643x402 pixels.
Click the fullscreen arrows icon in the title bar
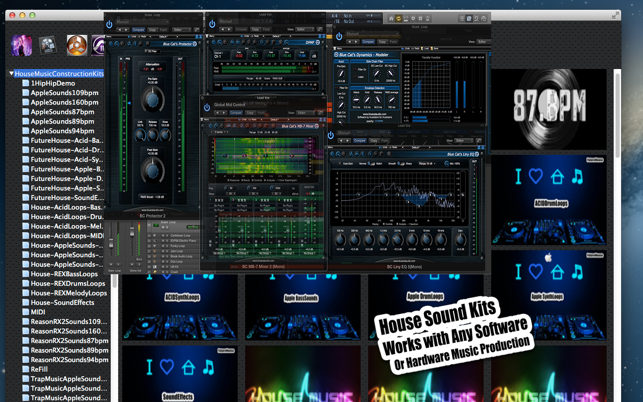click(615, 16)
